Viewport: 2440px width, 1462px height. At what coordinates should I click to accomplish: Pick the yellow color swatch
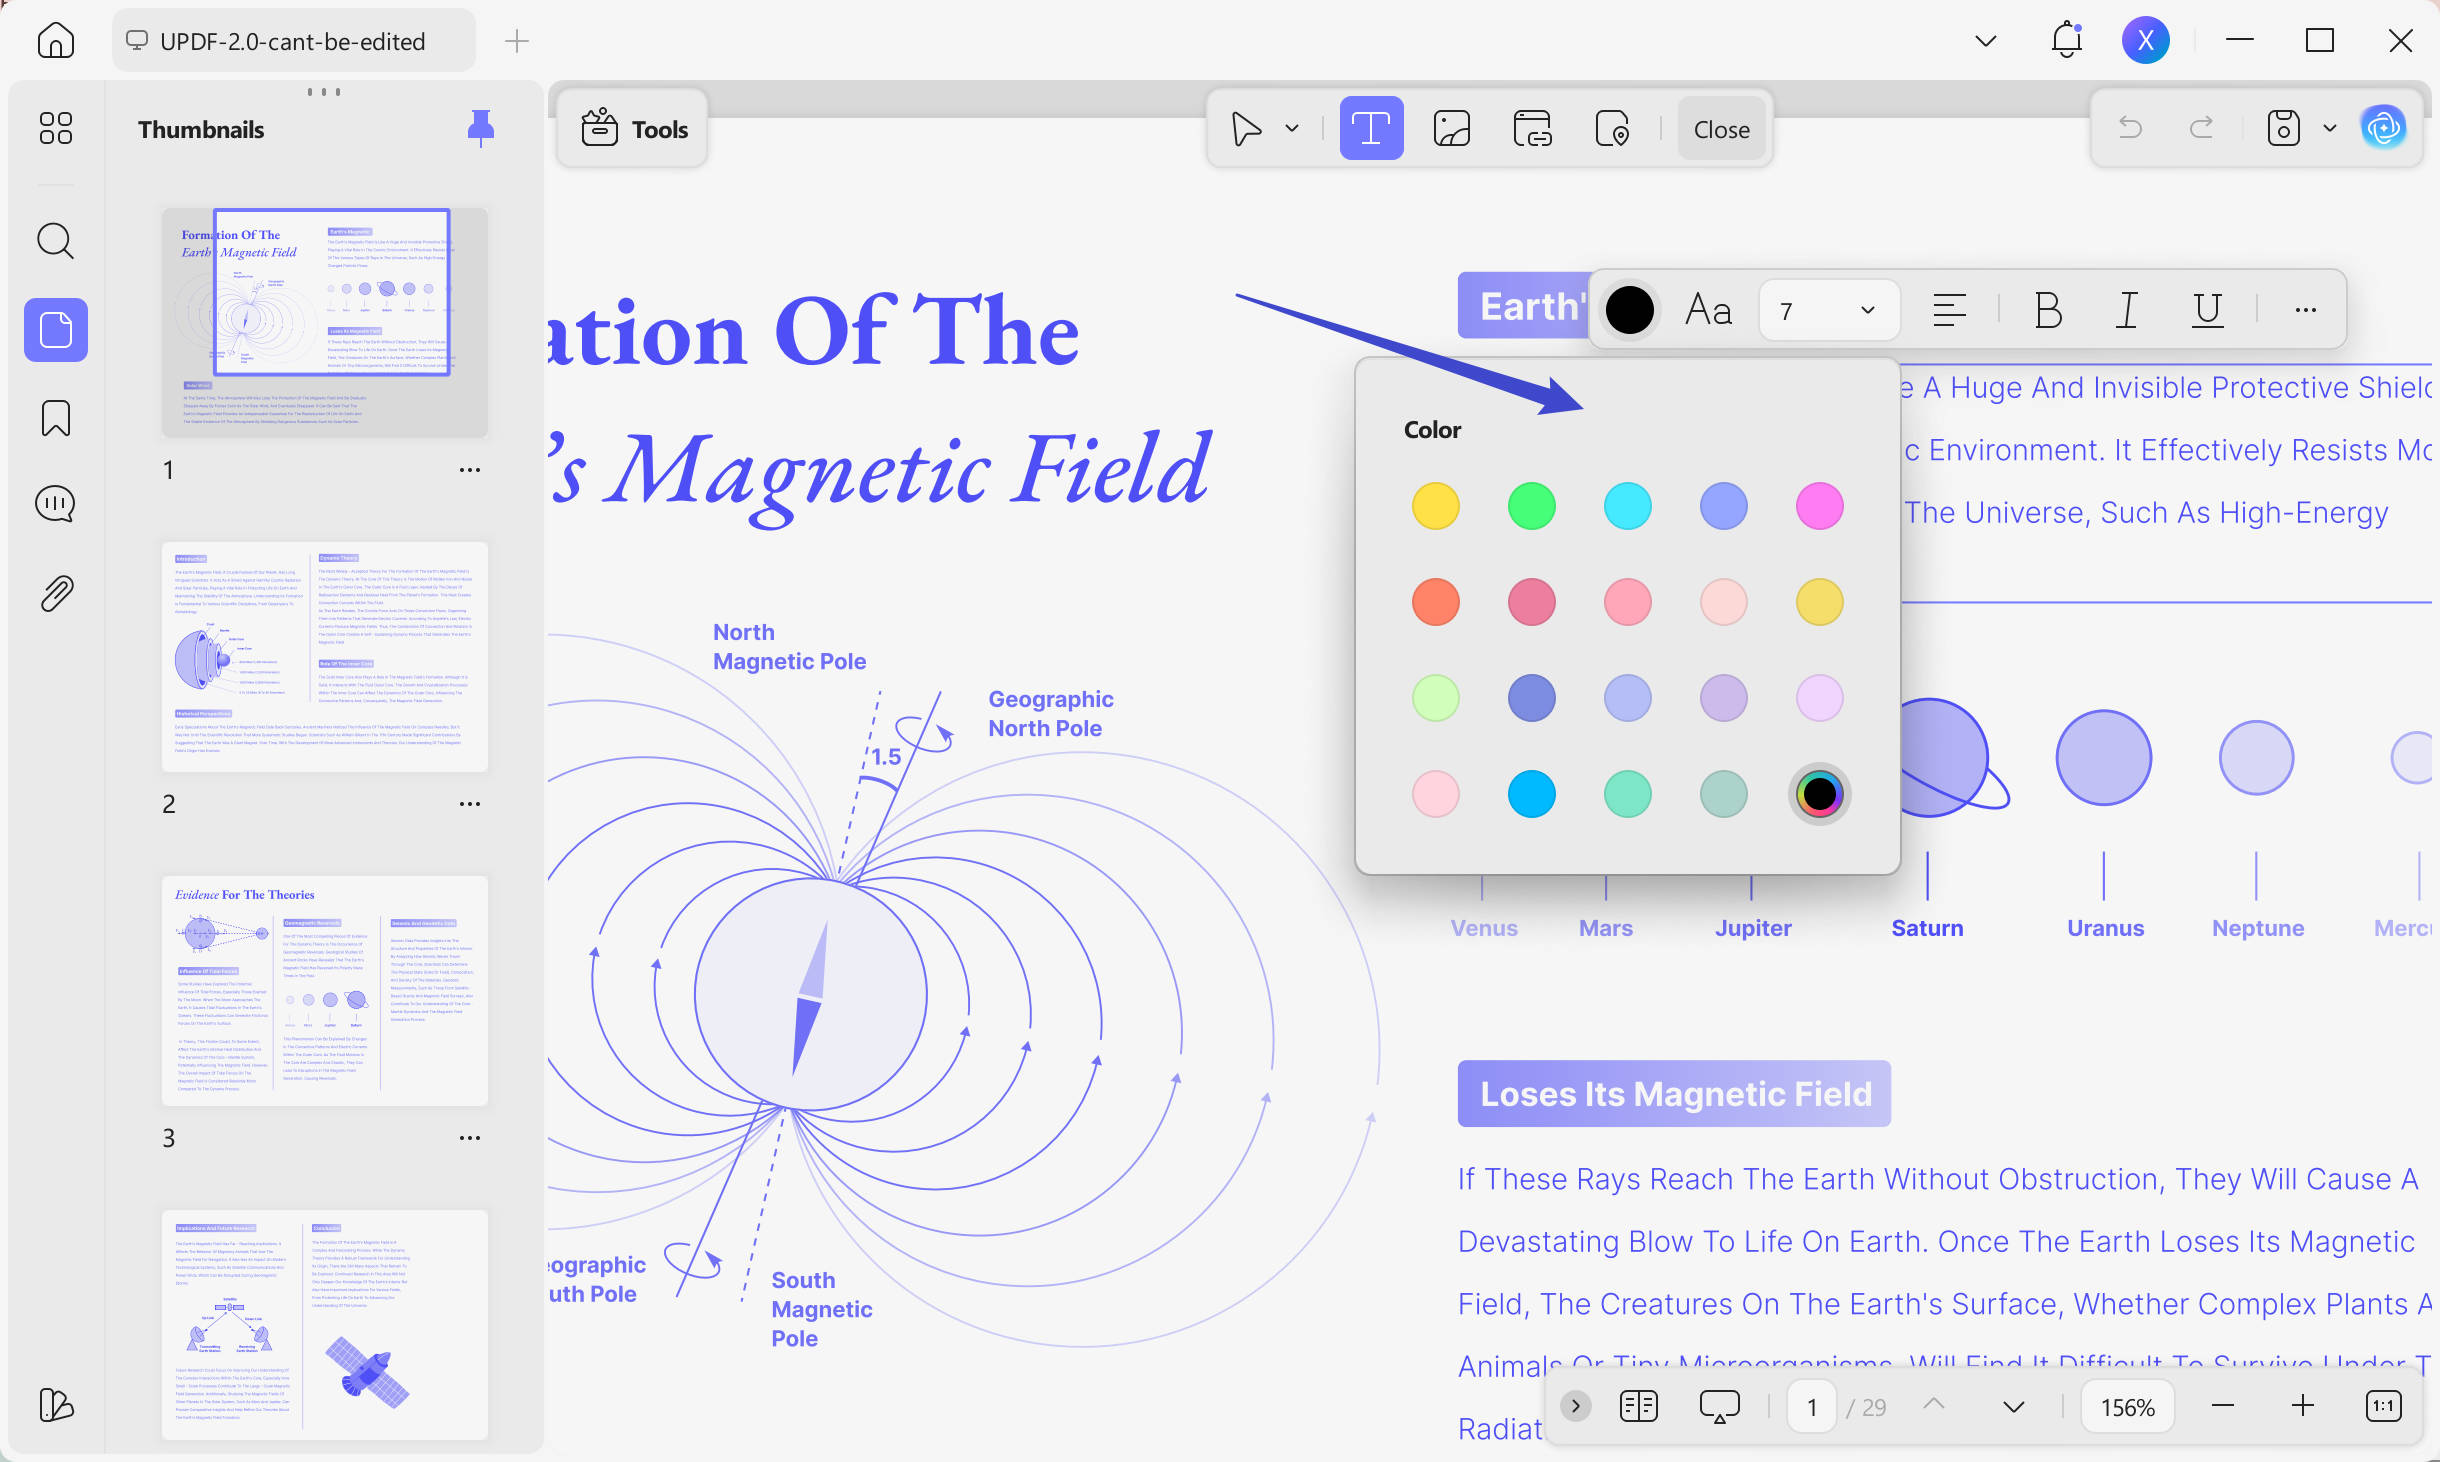point(1435,506)
